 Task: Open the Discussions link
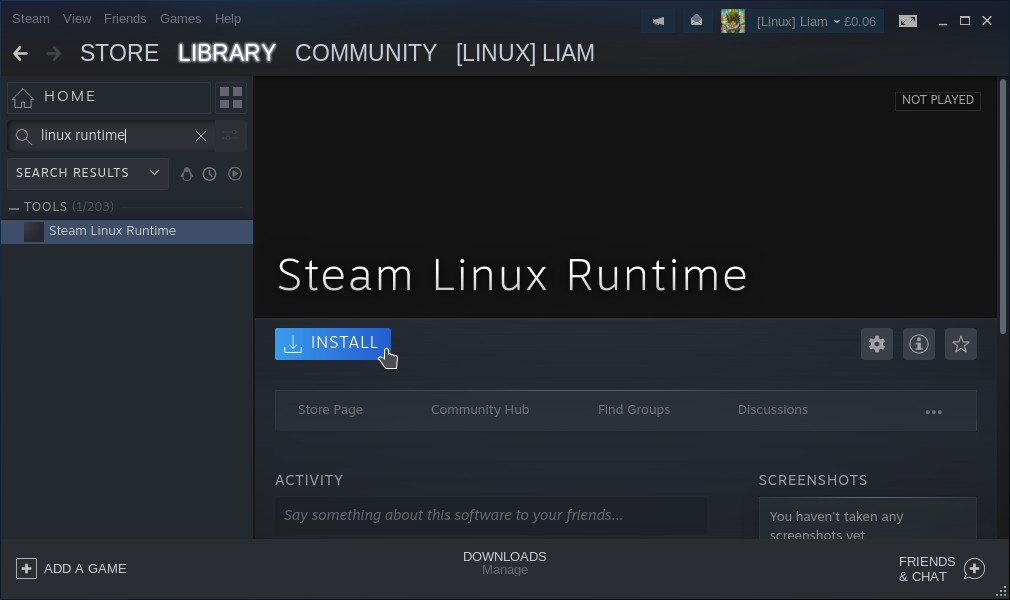[x=773, y=410]
